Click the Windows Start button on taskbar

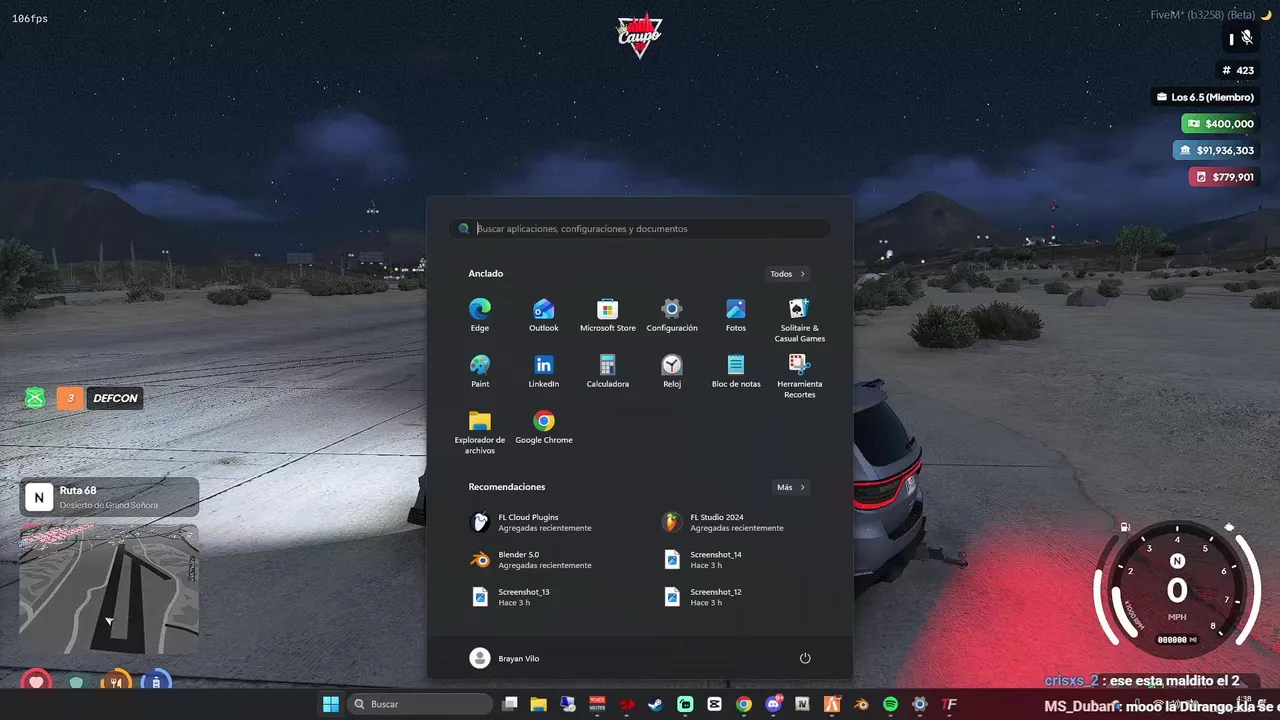click(331, 704)
